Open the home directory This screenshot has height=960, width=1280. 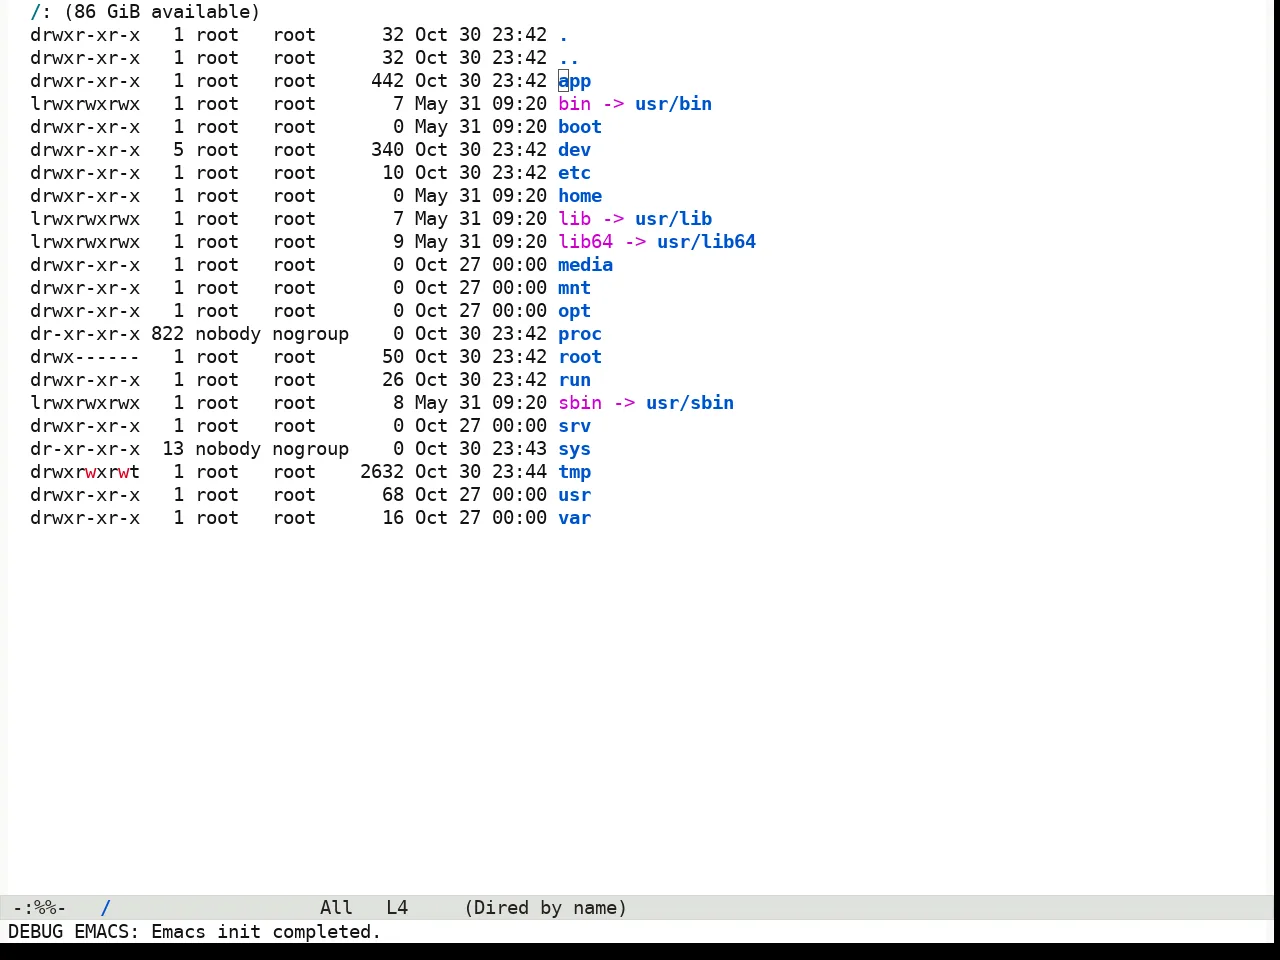[x=580, y=196]
